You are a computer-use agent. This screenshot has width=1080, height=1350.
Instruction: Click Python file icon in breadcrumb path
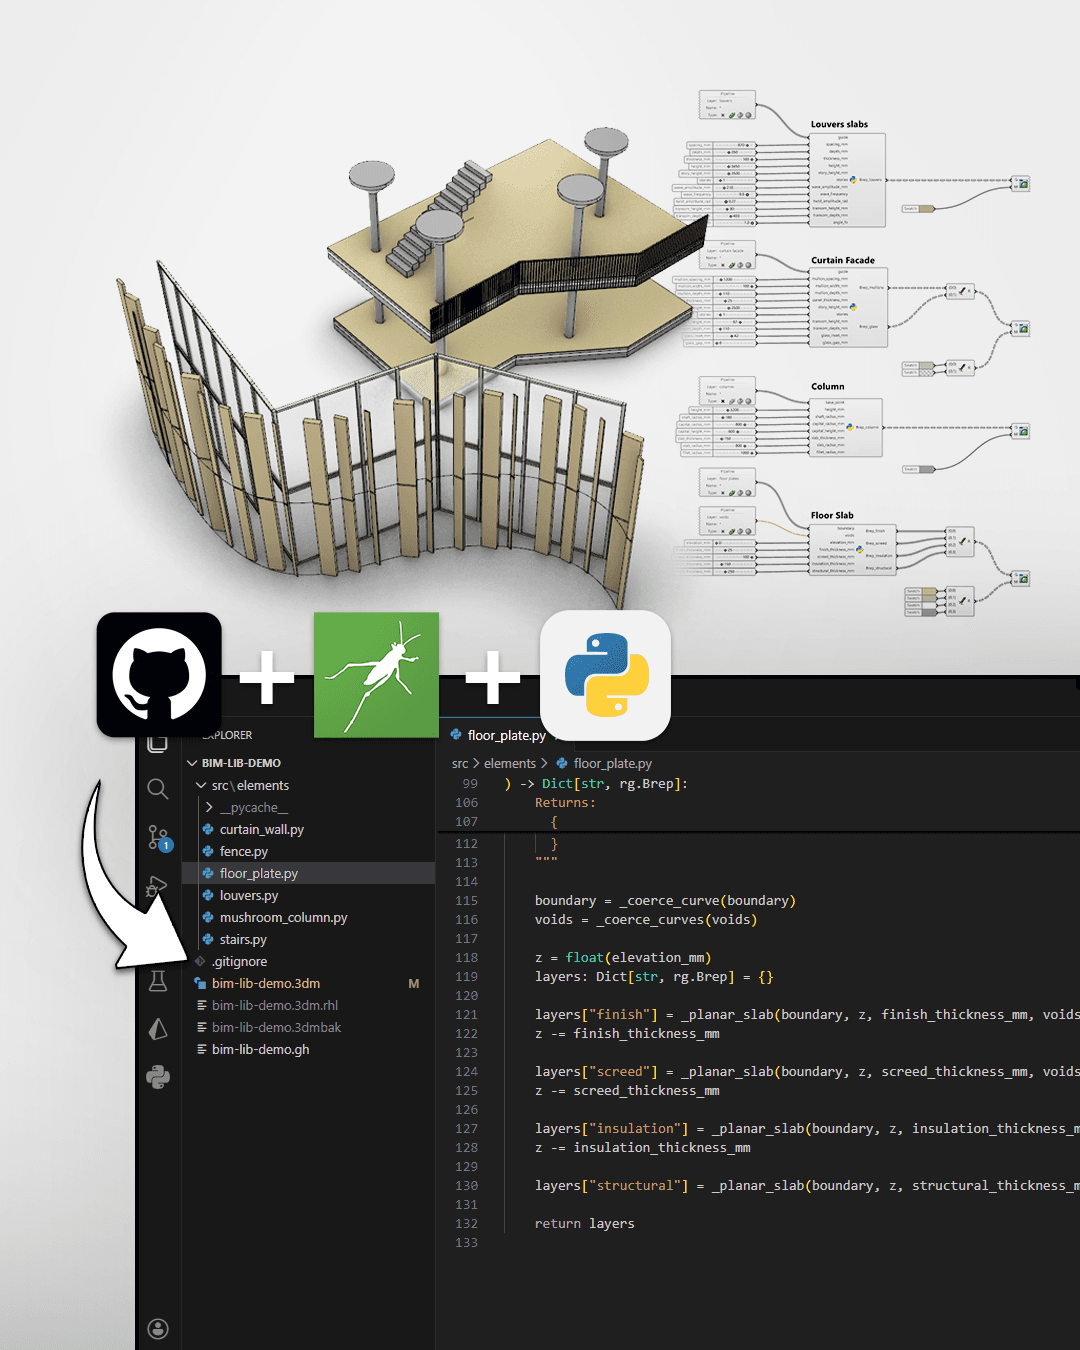562,763
